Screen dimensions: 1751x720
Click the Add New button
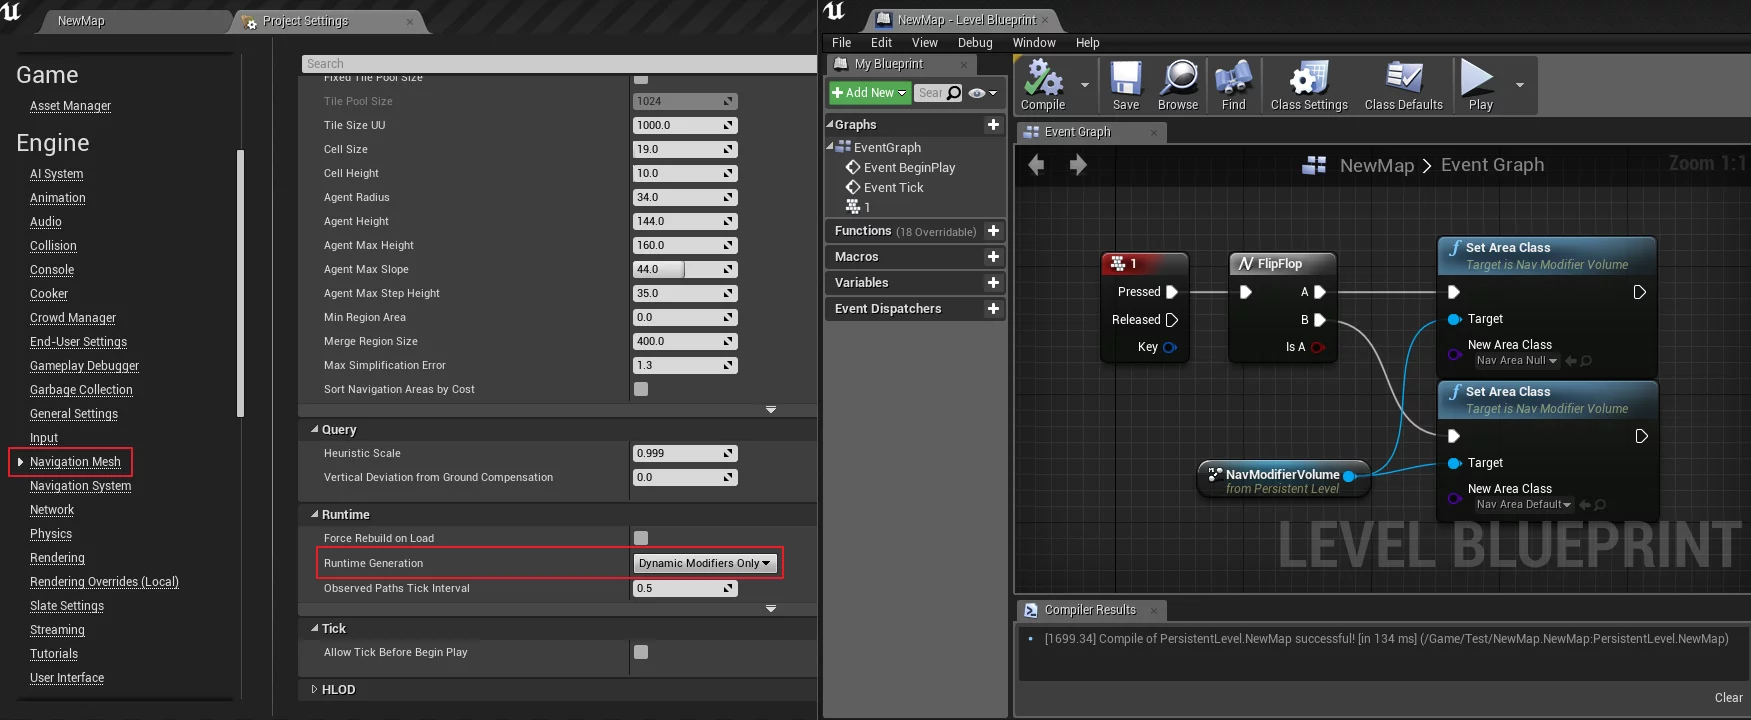[x=869, y=93]
